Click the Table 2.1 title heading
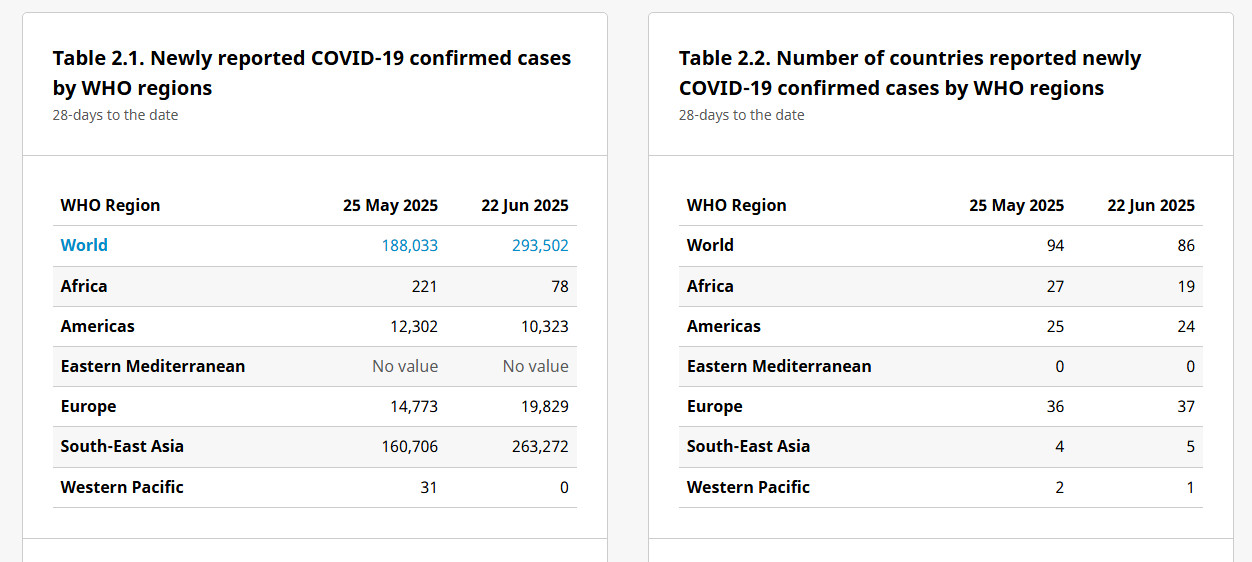 tap(312, 73)
